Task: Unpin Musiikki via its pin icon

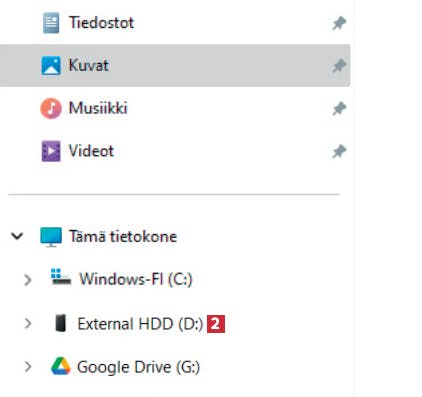Action: tap(339, 109)
